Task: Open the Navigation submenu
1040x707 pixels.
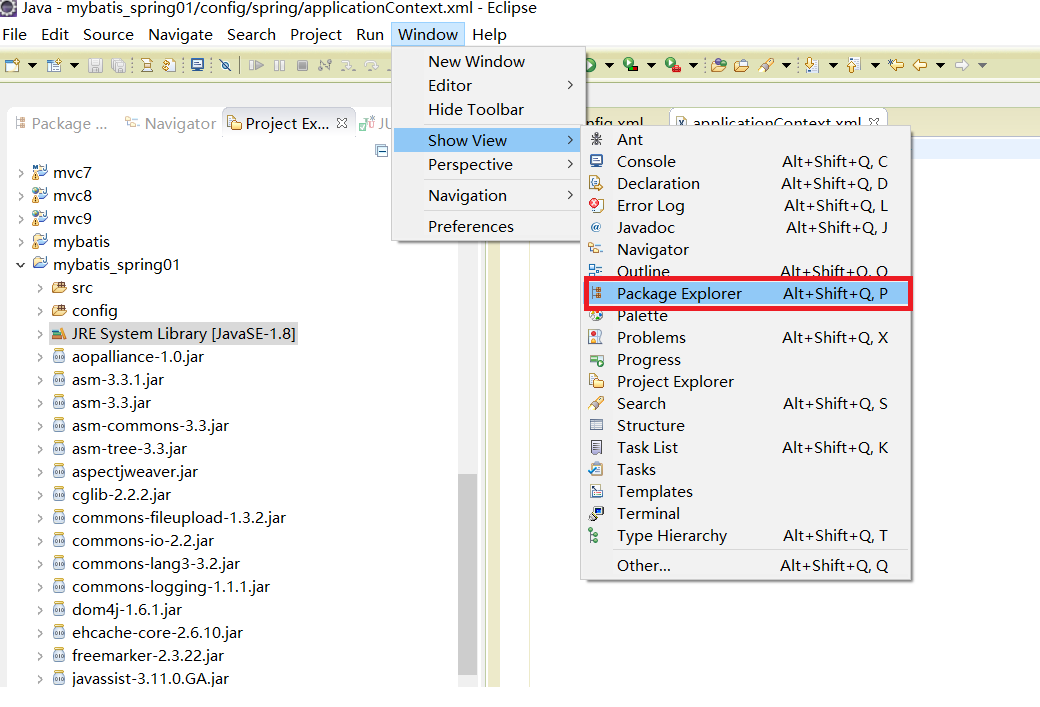Action: click(489, 196)
